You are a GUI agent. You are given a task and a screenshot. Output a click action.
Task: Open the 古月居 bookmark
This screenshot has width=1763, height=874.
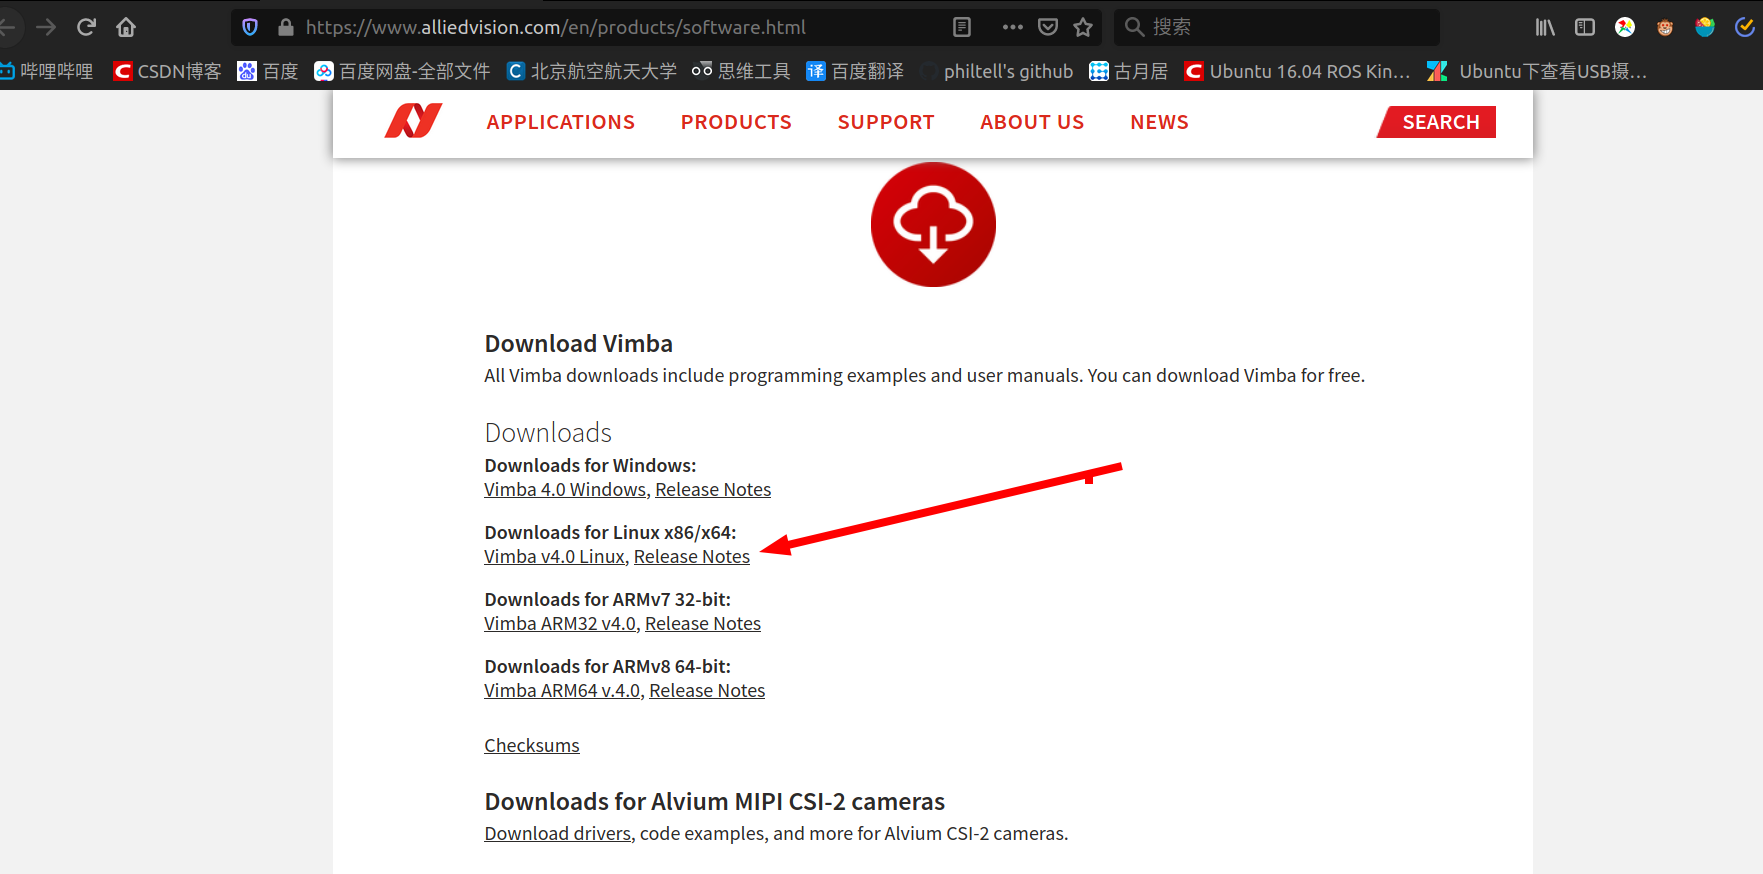click(x=1129, y=71)
